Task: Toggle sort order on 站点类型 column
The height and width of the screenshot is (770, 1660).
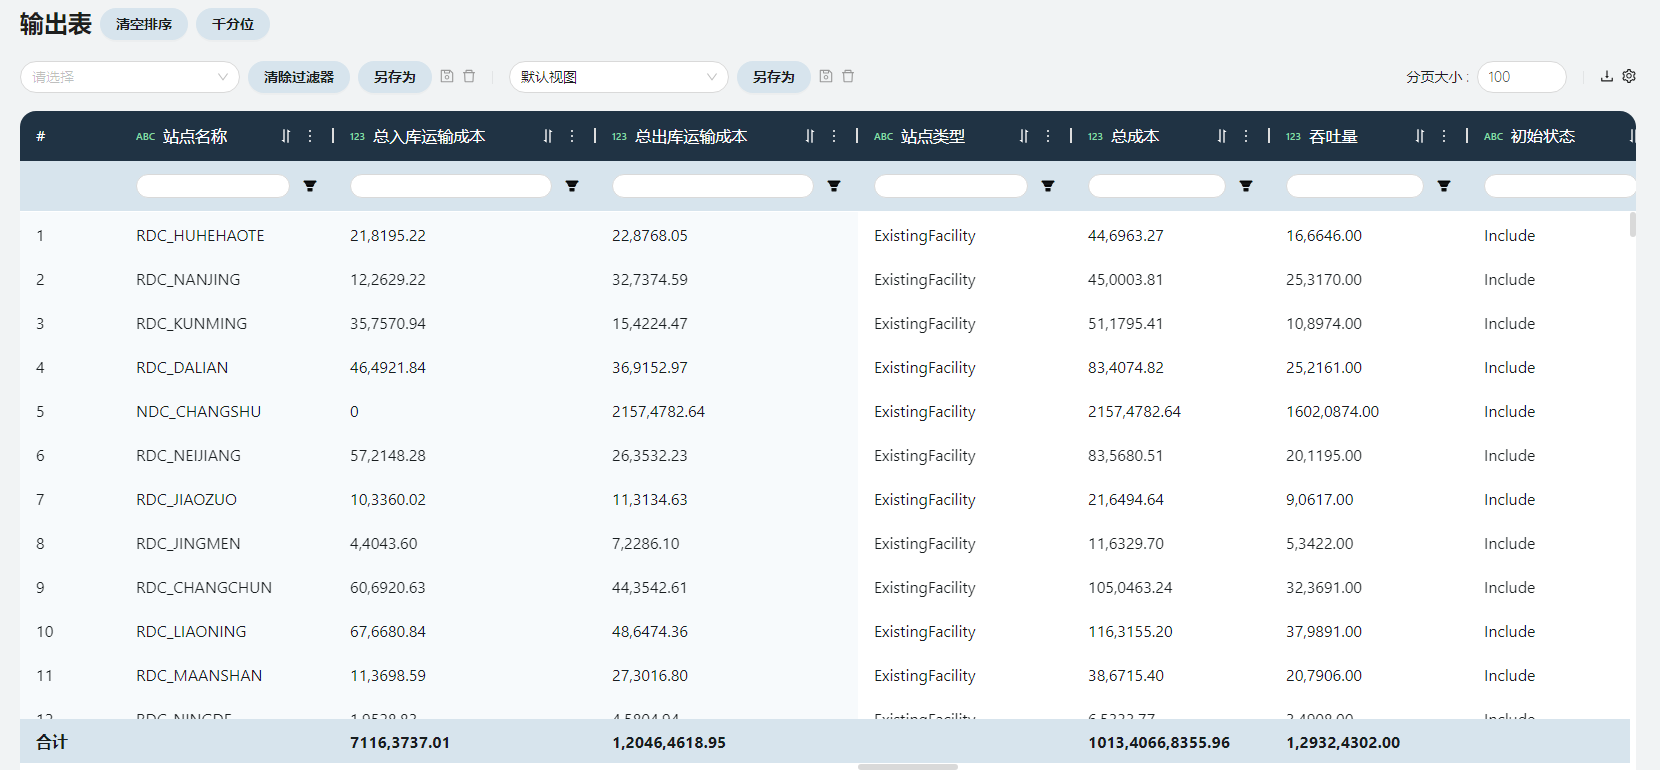Action: point(1024,136)
